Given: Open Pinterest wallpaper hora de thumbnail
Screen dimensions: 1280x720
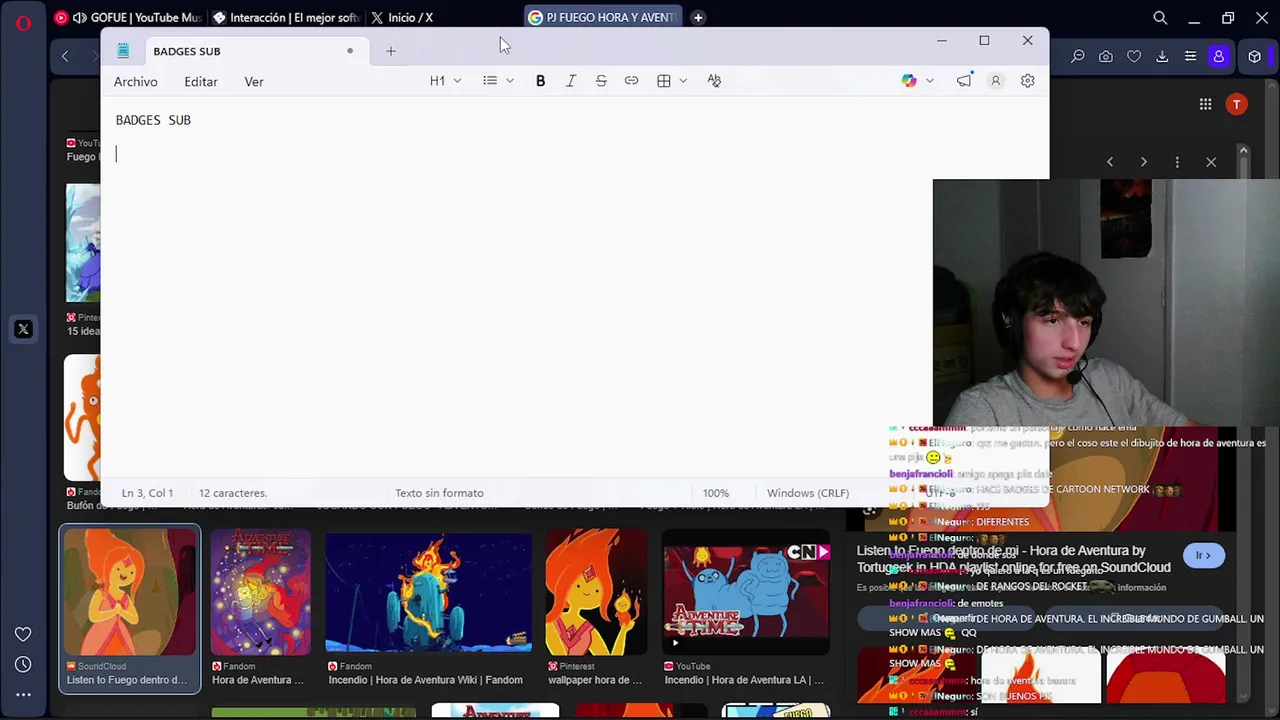Looking at the screenshot, I should pyautogui.click(x=596, y=592).
